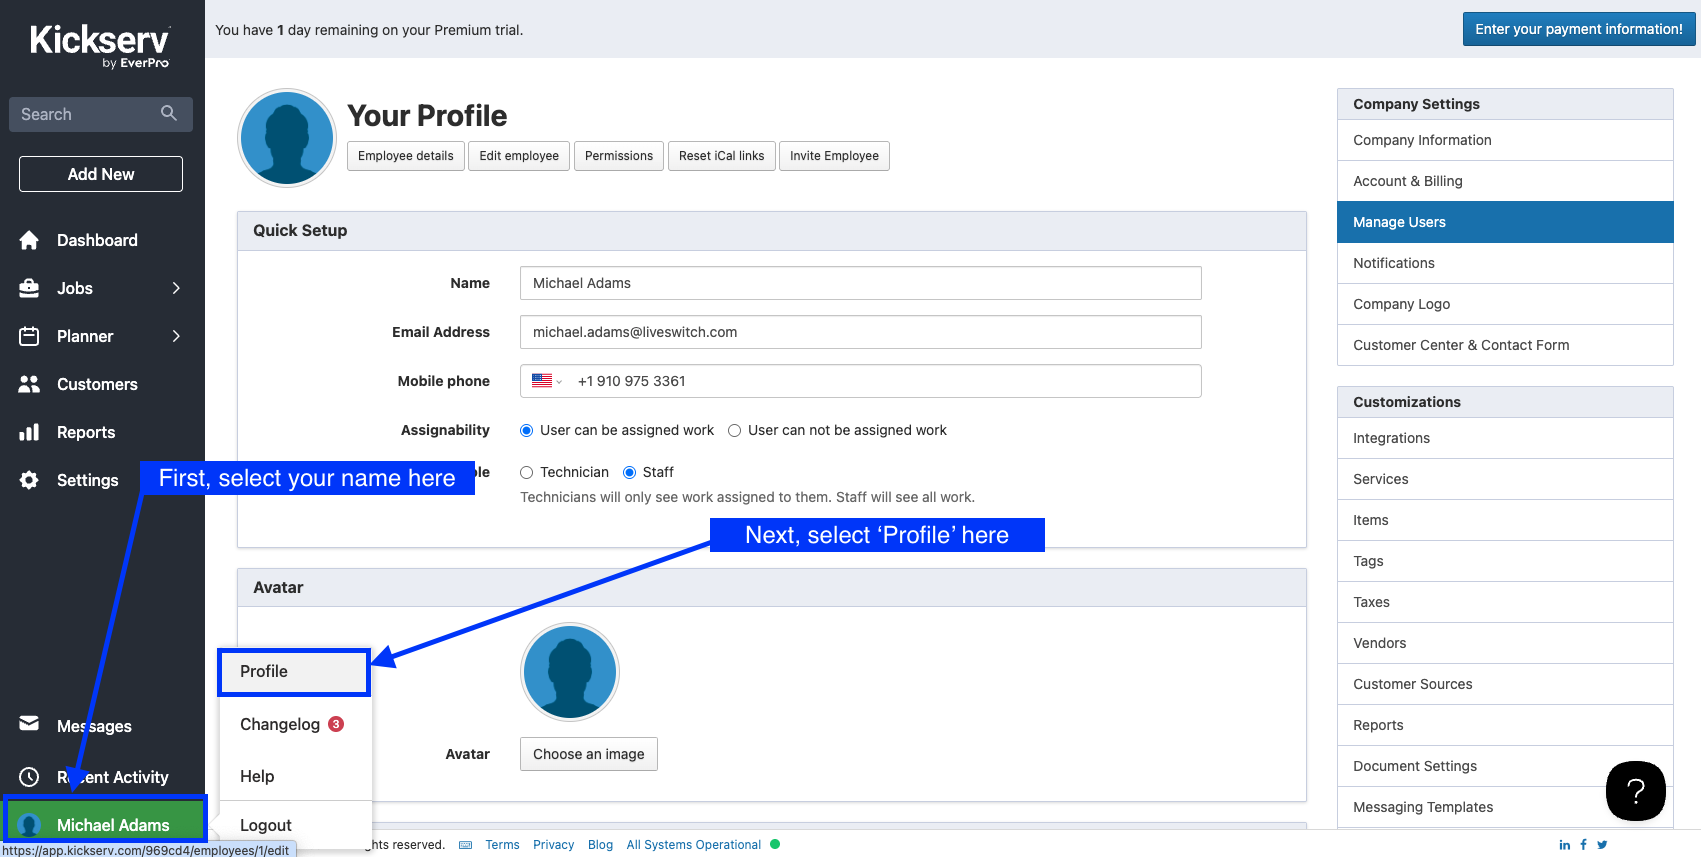Open Reports under Customizations
The height and width of the screenshot is (857, 1701).
[x=1505, y=725]
